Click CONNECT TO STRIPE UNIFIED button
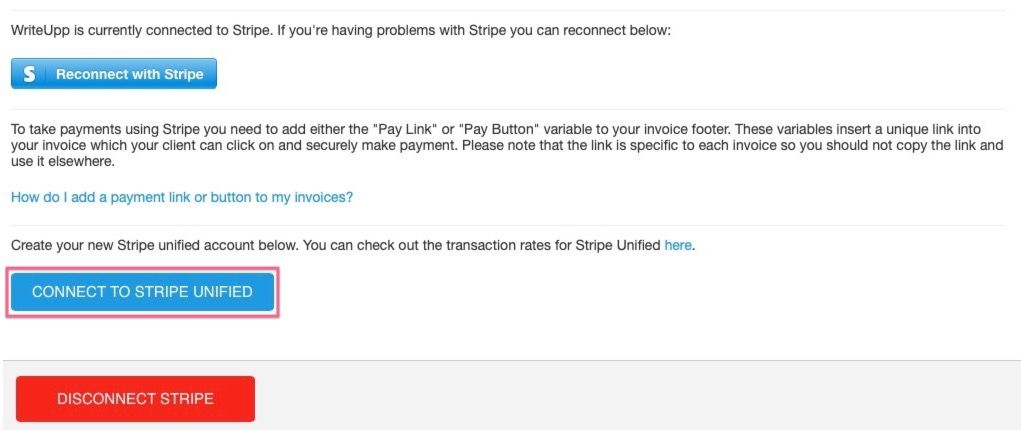The width and height of the screenshot is (1021, 430). [142, 292]
